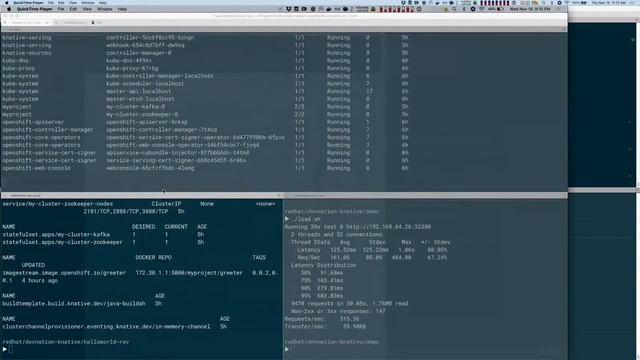The height and width of the screenshot is (360, 640).
Task: Click the 99% 683.83ms latency line
Action: [x=322, y=296]
